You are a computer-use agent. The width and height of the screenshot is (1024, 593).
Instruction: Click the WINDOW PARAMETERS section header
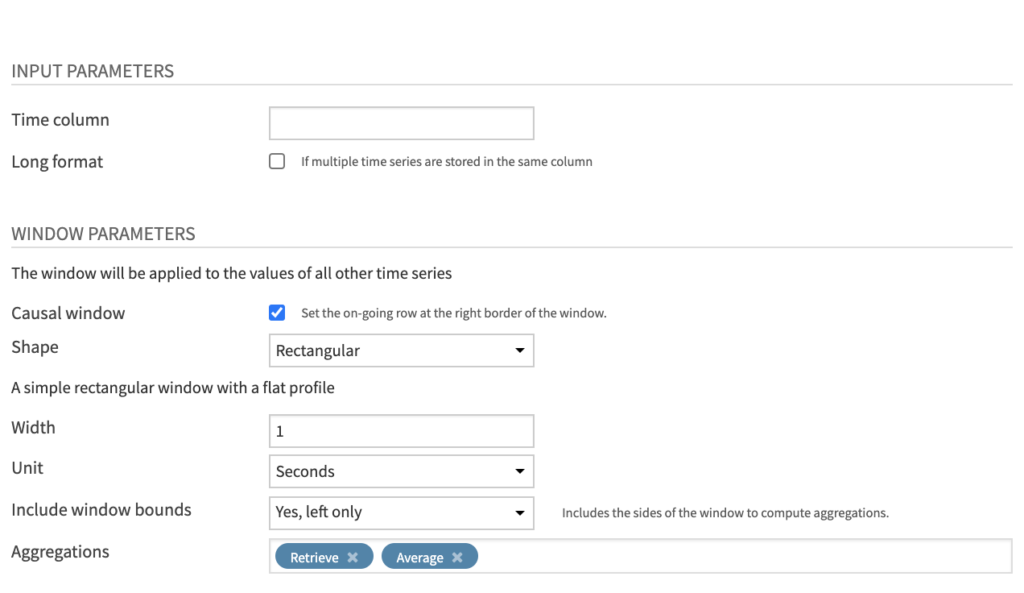(103, 233)
